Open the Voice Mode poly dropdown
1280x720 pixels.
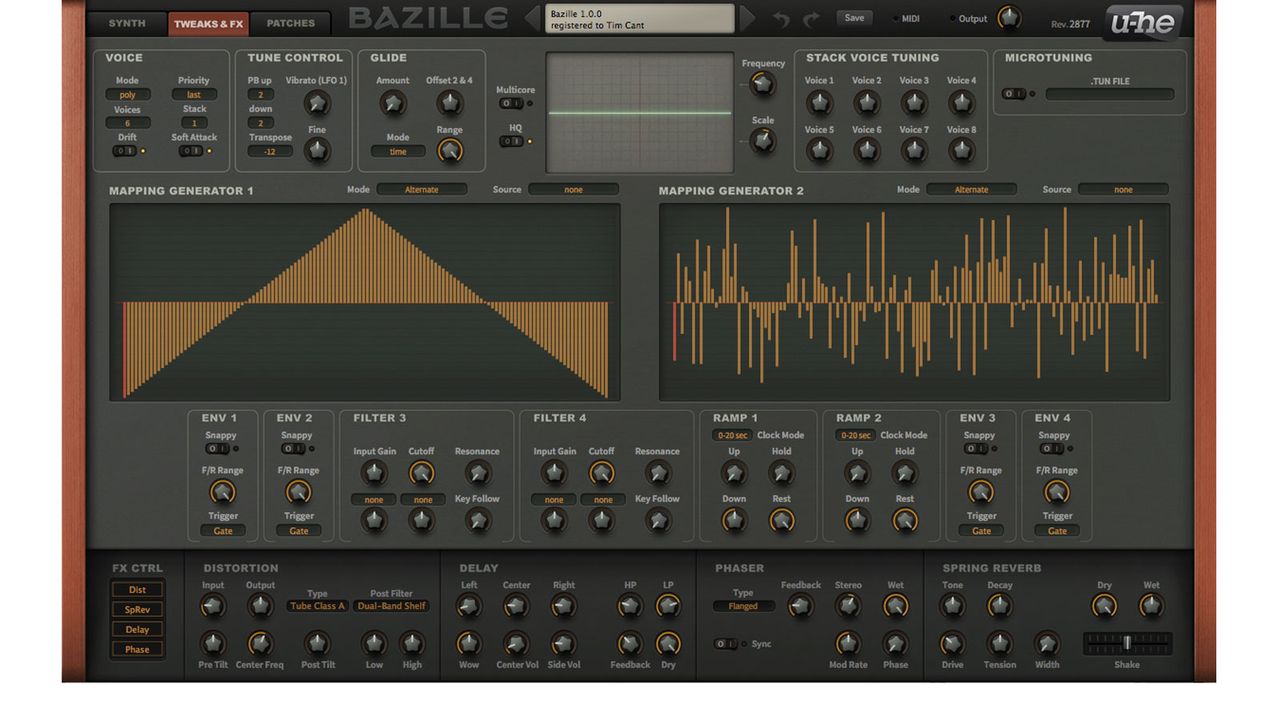tap(128, 95)
